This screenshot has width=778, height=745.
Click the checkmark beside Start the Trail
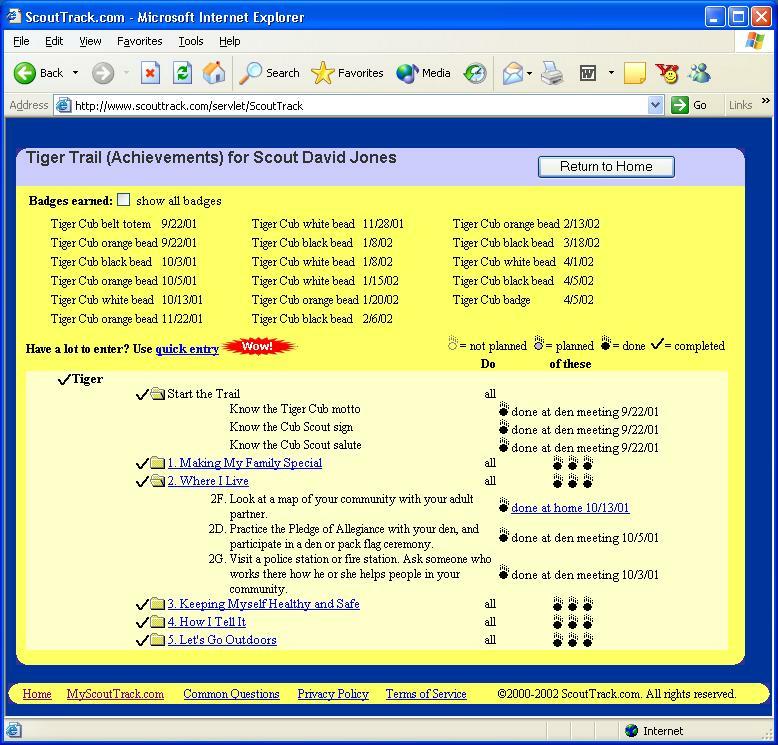coord(142,395)
